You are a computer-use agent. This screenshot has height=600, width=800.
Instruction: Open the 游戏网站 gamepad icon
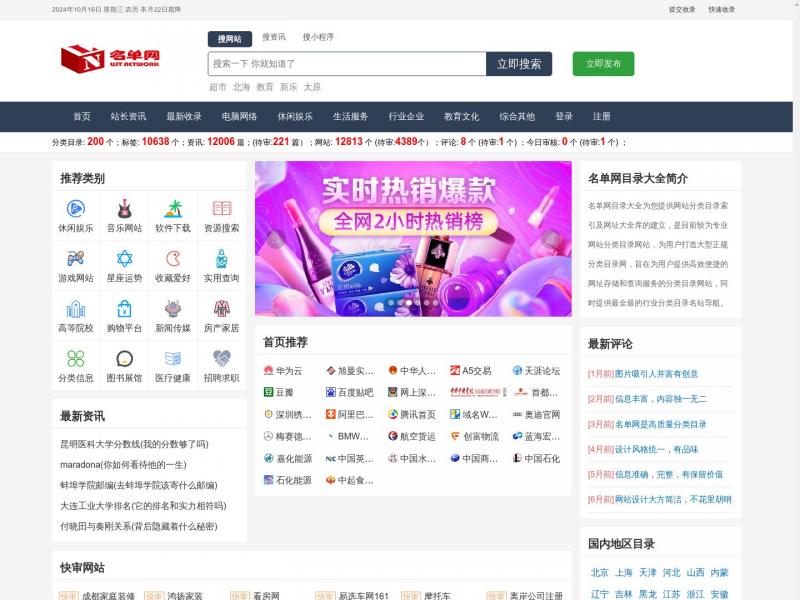click(x=76, y=259)
